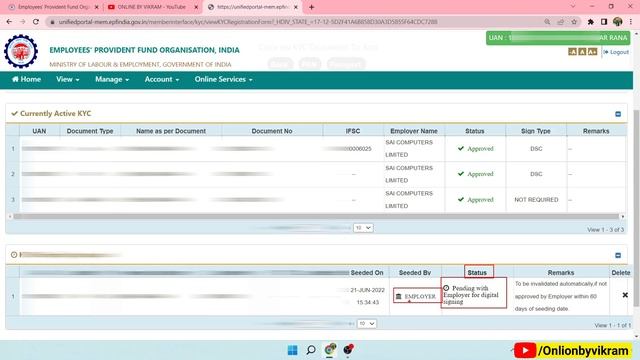Click the Sign Type column header

[536, 131]
